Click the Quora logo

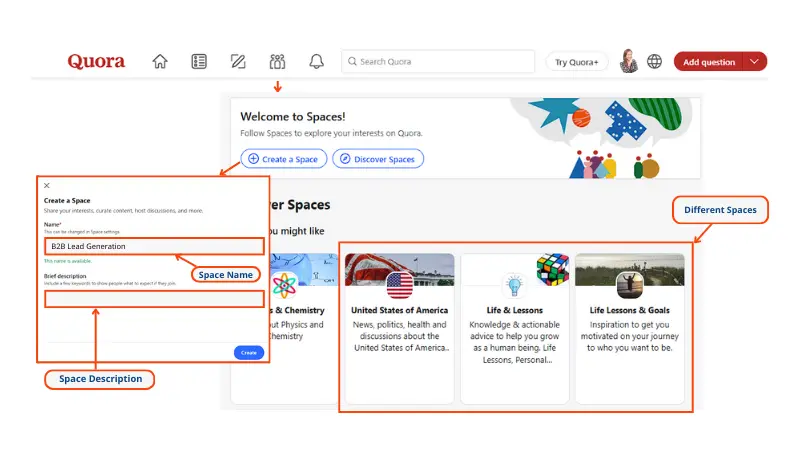click(96, 61)
